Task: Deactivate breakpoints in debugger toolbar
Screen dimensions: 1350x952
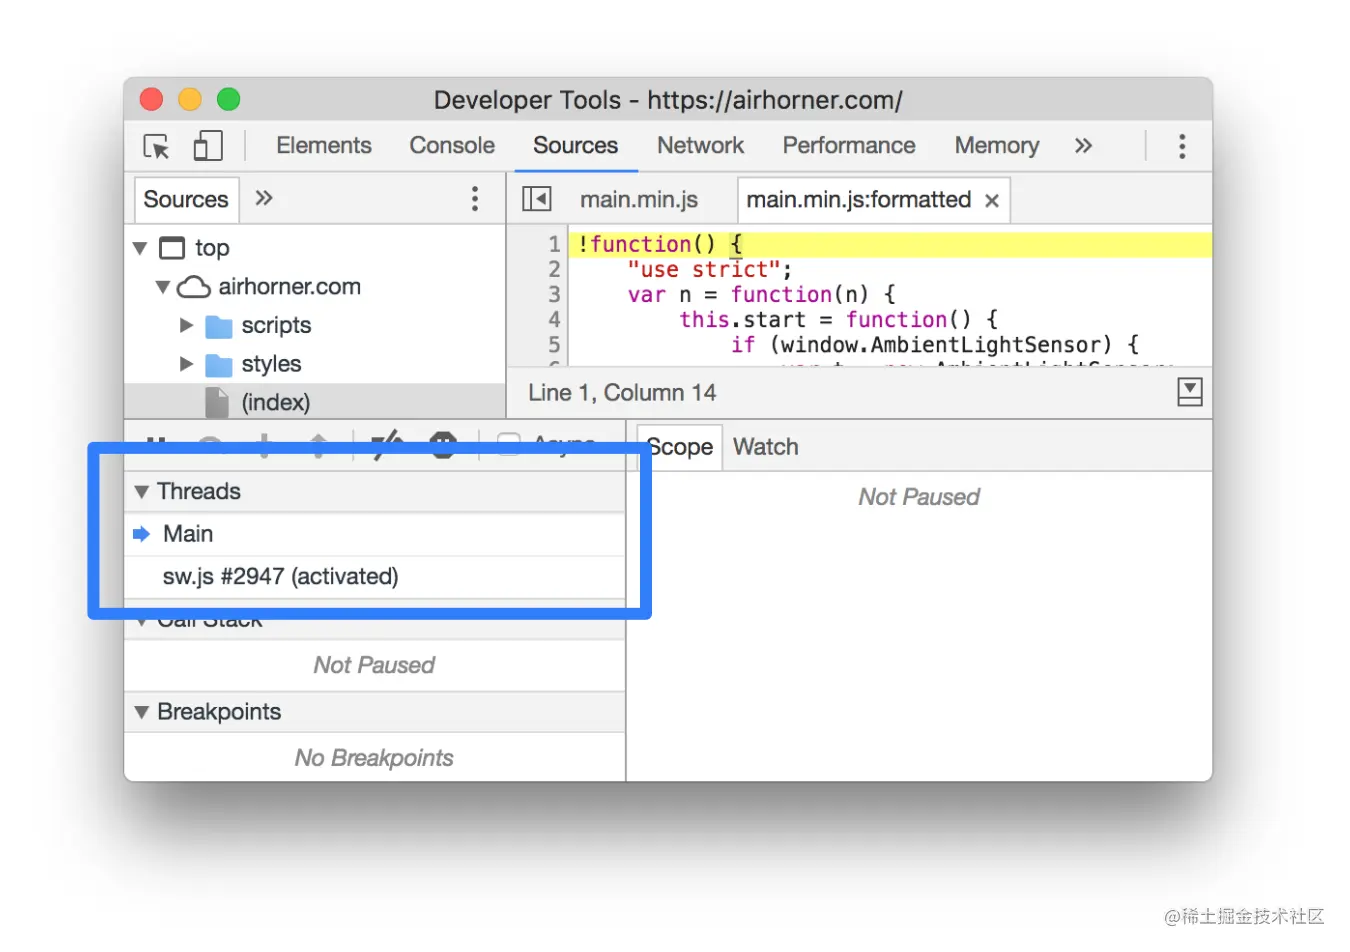Action: [x=386, y=444]
